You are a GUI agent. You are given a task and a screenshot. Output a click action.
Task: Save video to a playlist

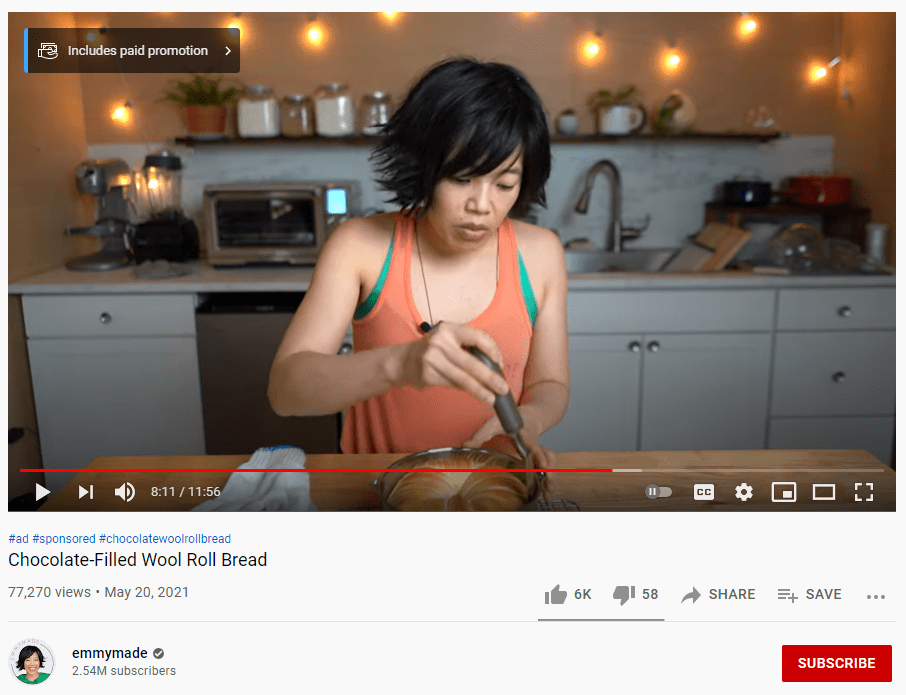(x=810, y=594)
